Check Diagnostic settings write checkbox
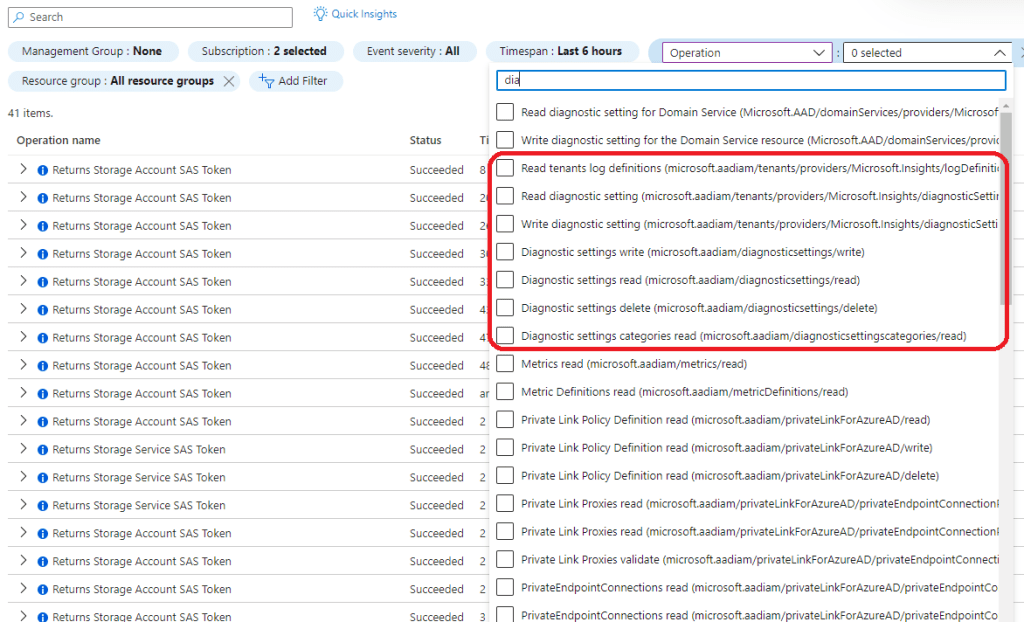The width and height of the screenshot is (1024, 622). click(505, 252)
